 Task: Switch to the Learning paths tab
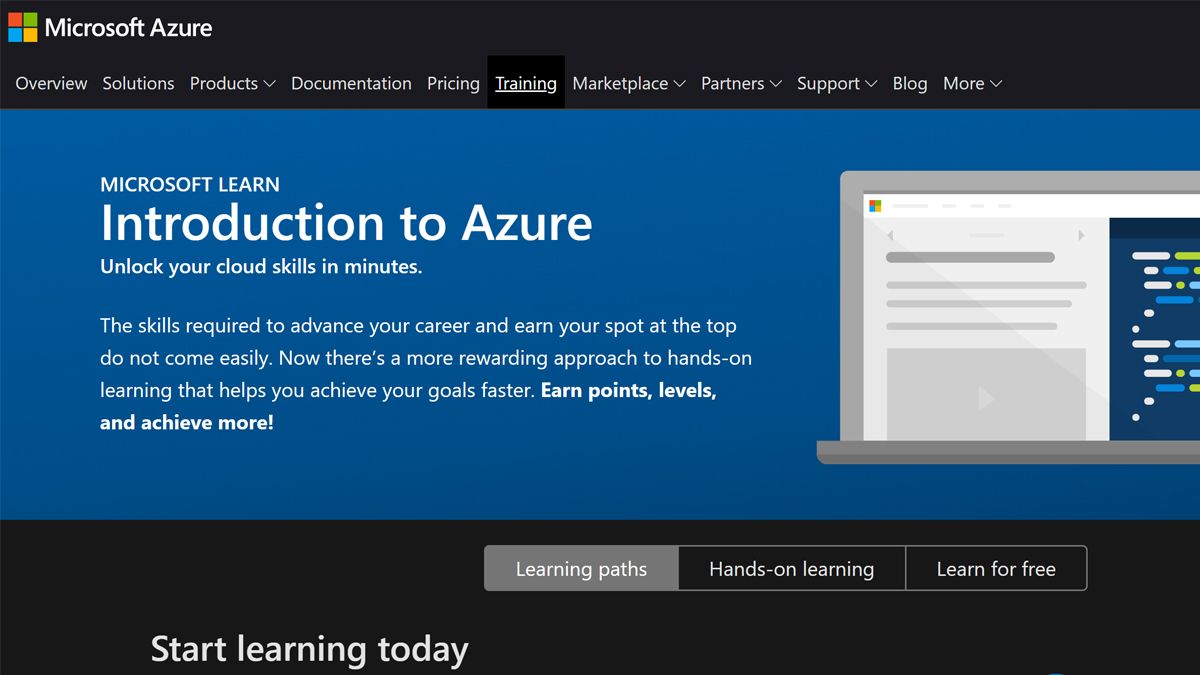click(581, 568)
